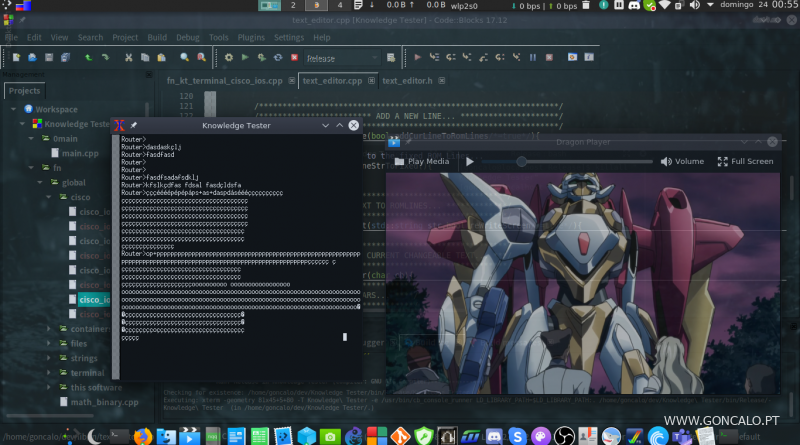Screen dimensions: 800x445
Task: Open the Plugins menu
Action: tap(251, 37)
